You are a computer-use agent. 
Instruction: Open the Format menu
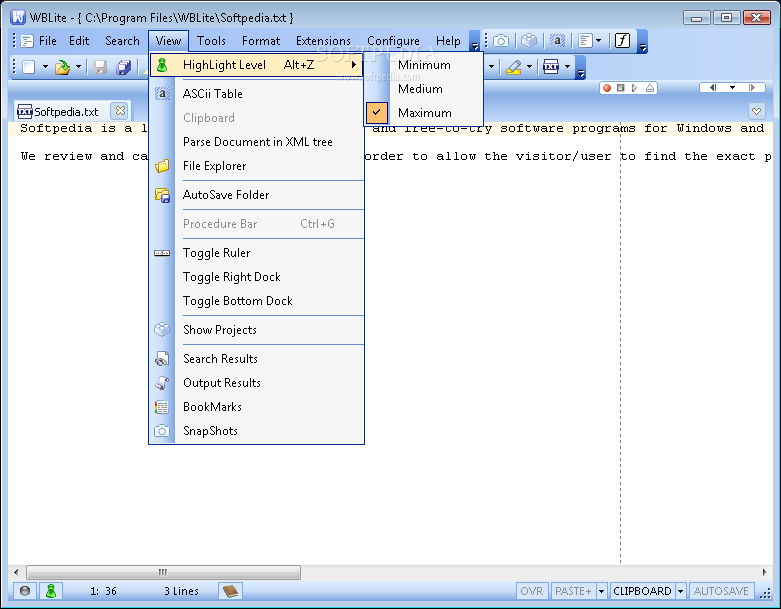[261, 41]
